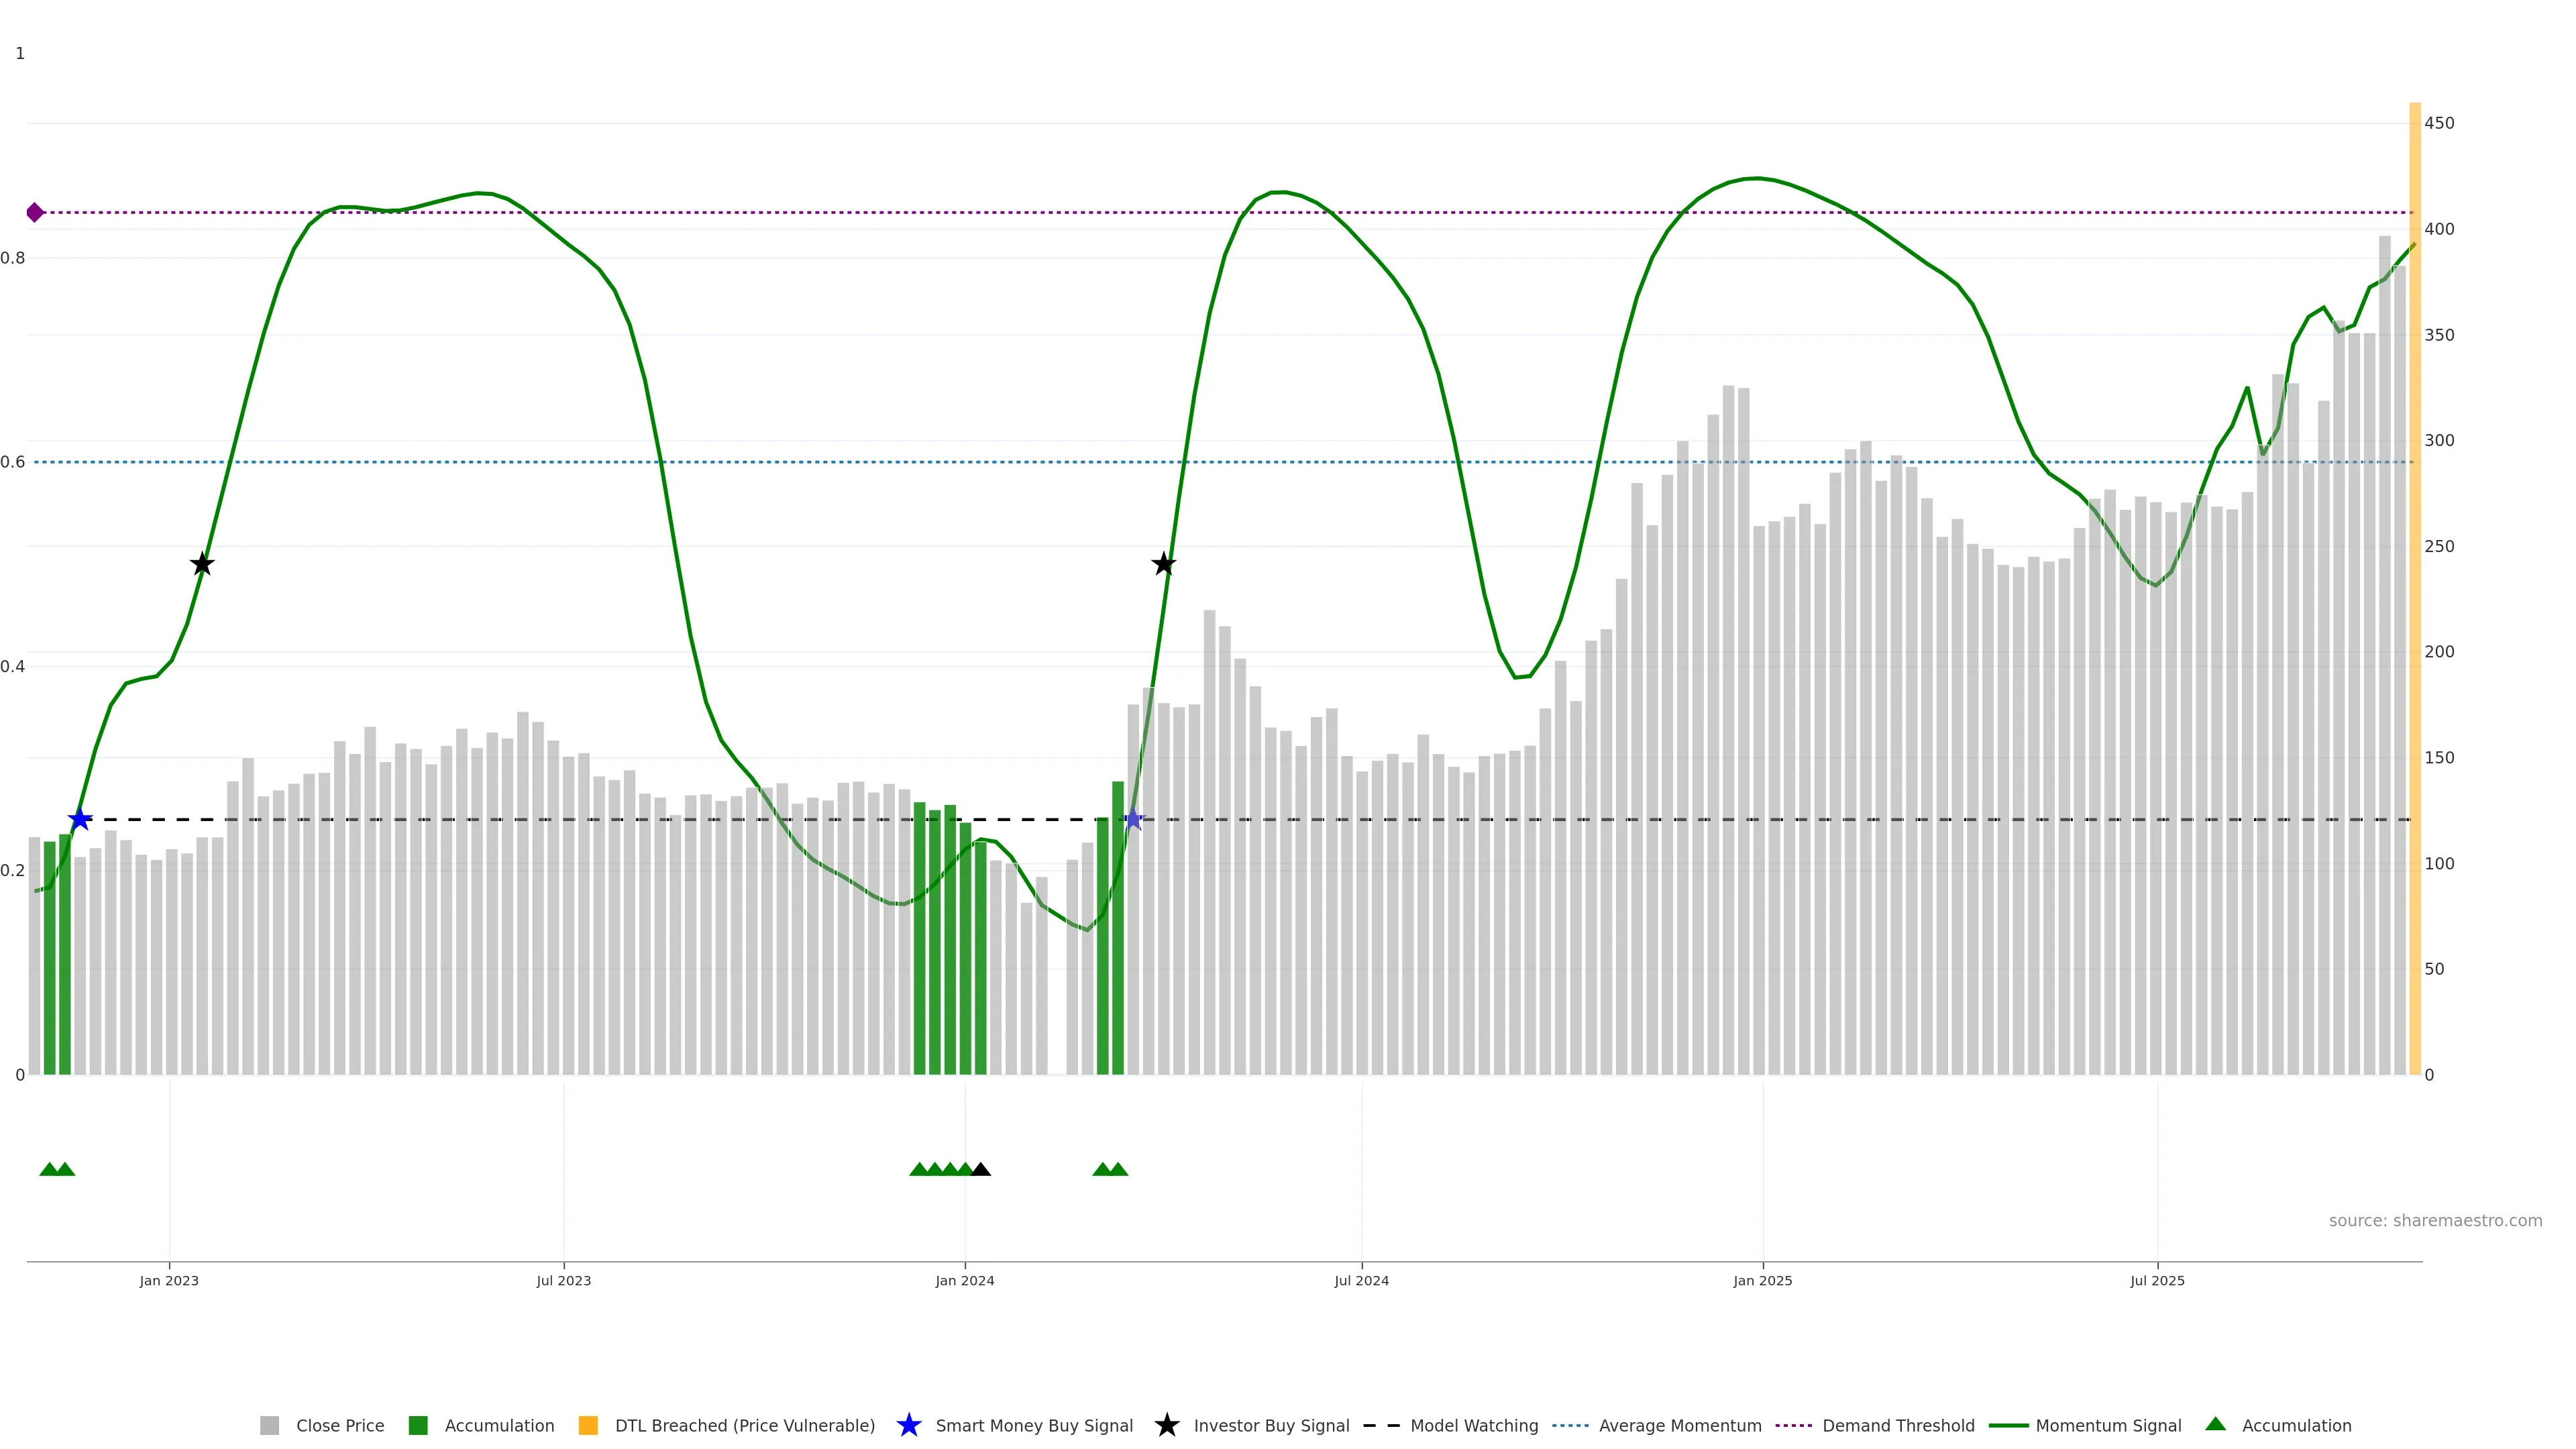
Task: Toggle Close Price legend entry
Action: (x=339, y=1425)
